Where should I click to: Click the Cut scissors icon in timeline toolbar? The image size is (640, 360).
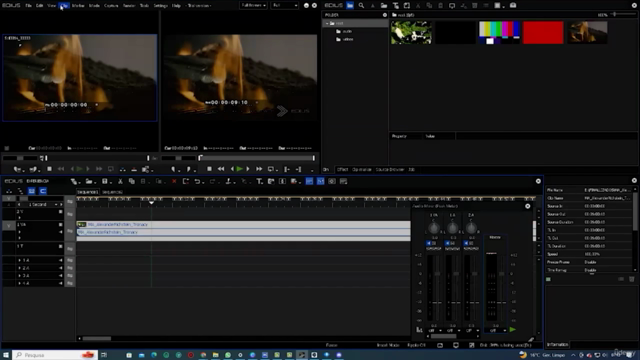[120, 181]
